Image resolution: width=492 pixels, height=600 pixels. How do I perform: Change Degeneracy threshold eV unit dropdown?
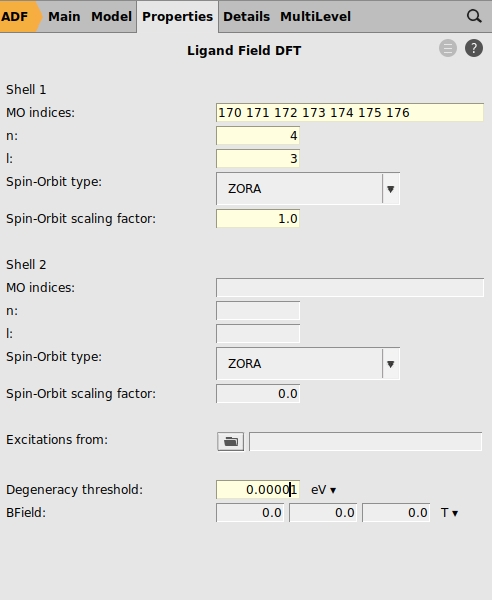(323, 490)
